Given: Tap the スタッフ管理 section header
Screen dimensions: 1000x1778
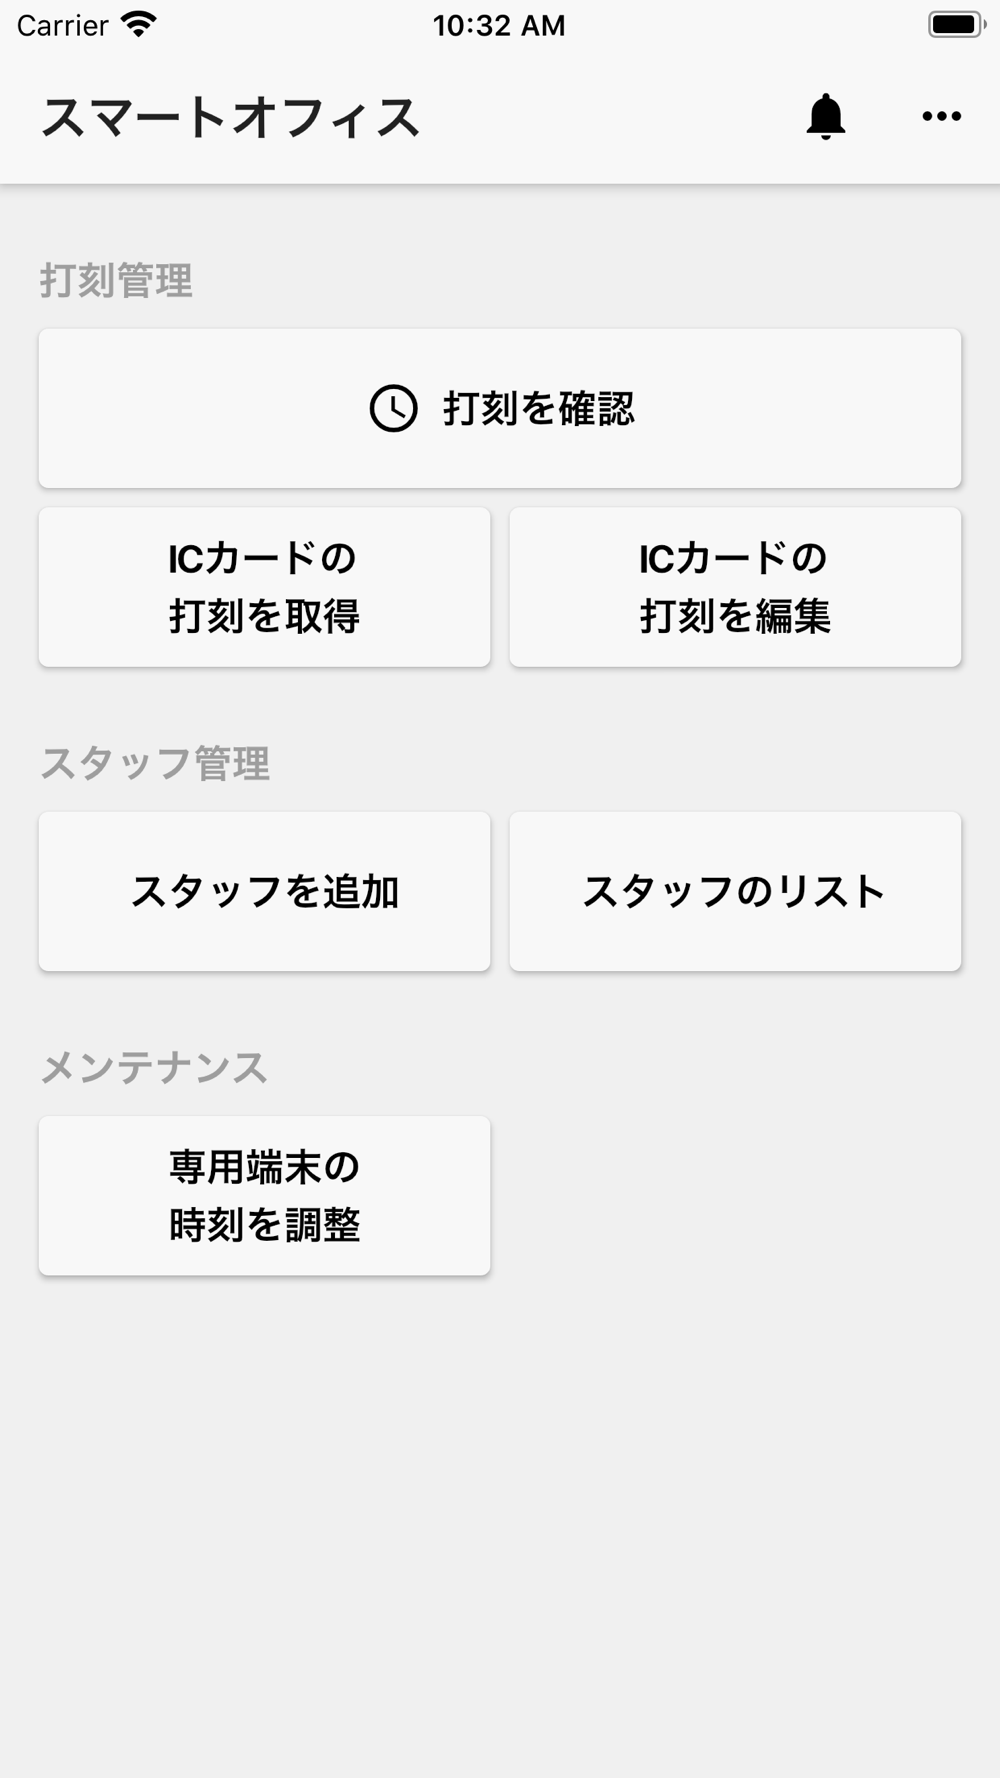Looking at the screenshot, I should (x=155, y=764).
